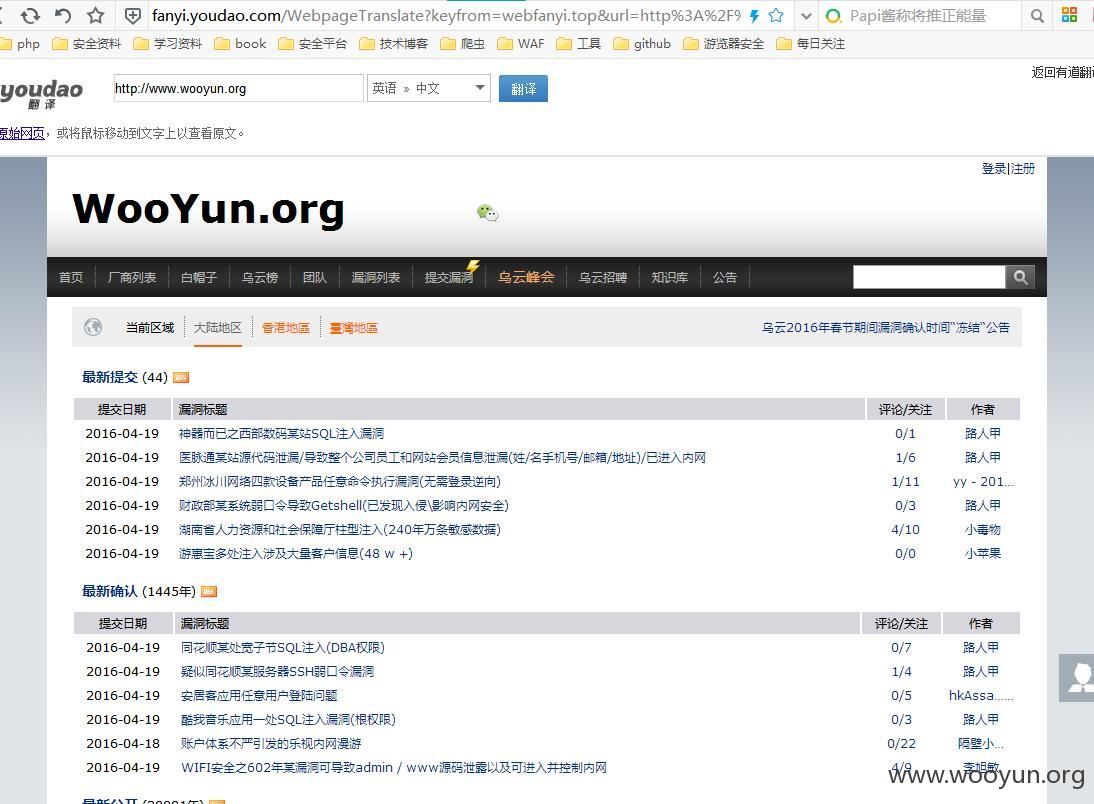Click the WeChat icon beside the logo

point(487,213)
